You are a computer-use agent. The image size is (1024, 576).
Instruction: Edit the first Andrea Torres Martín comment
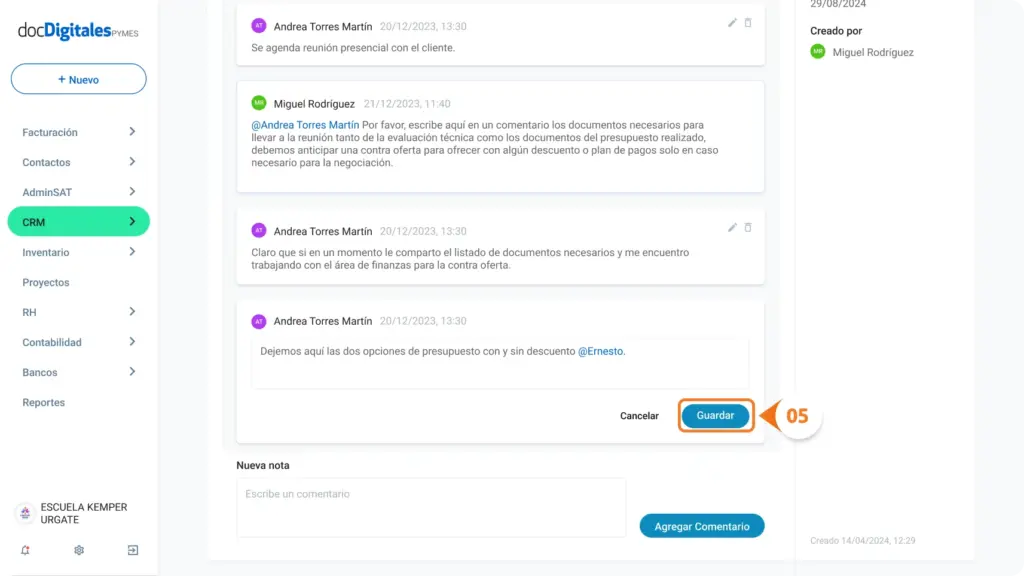tap(732, 23)
